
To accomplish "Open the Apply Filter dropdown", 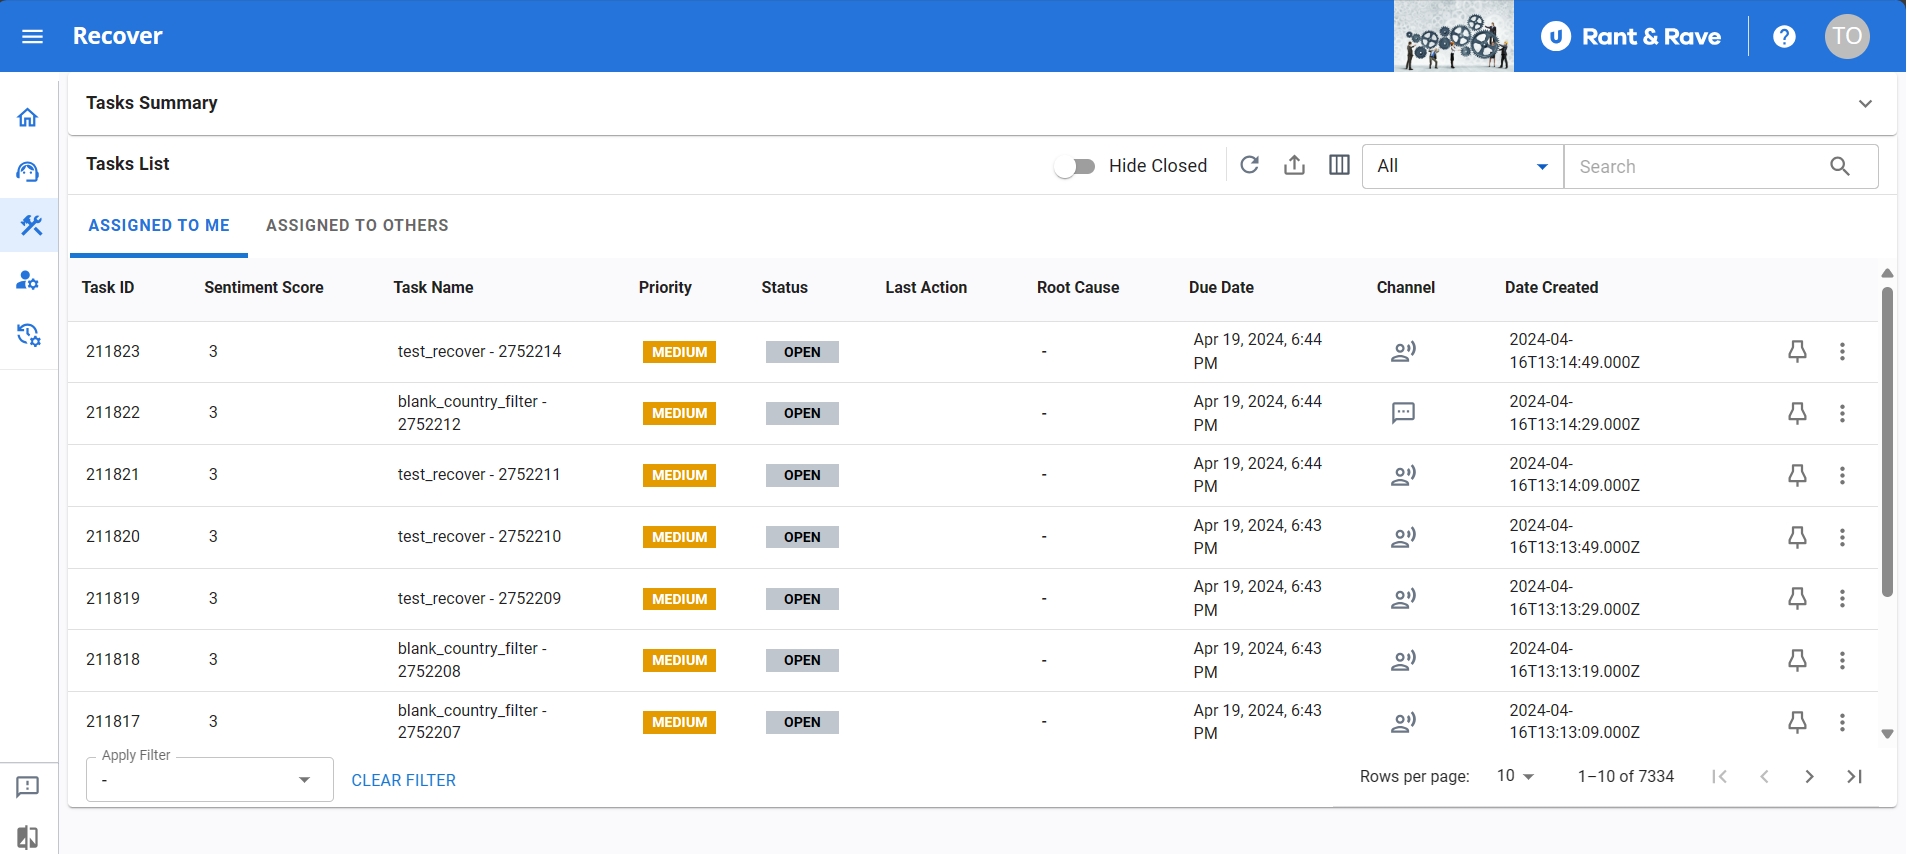I will (x=209, y=780).
